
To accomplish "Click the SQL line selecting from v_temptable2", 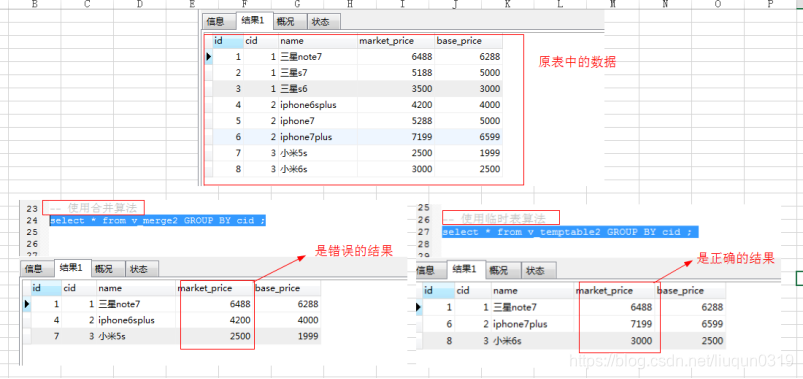I will (570, 232).
